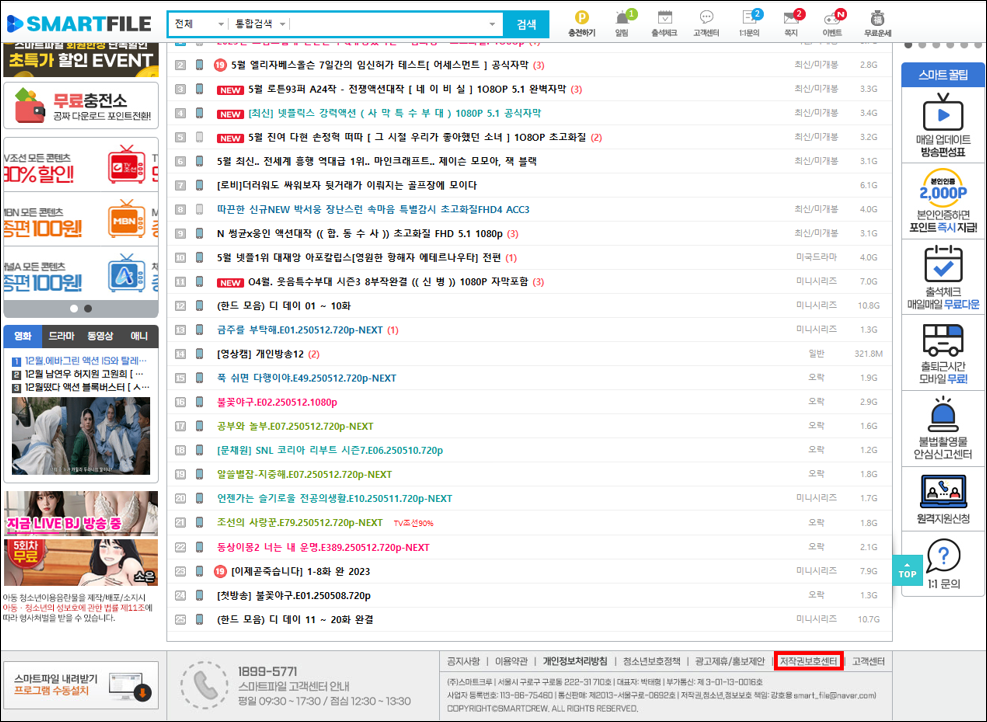Click the second banner carousel dot

click(x=88, y=308)
